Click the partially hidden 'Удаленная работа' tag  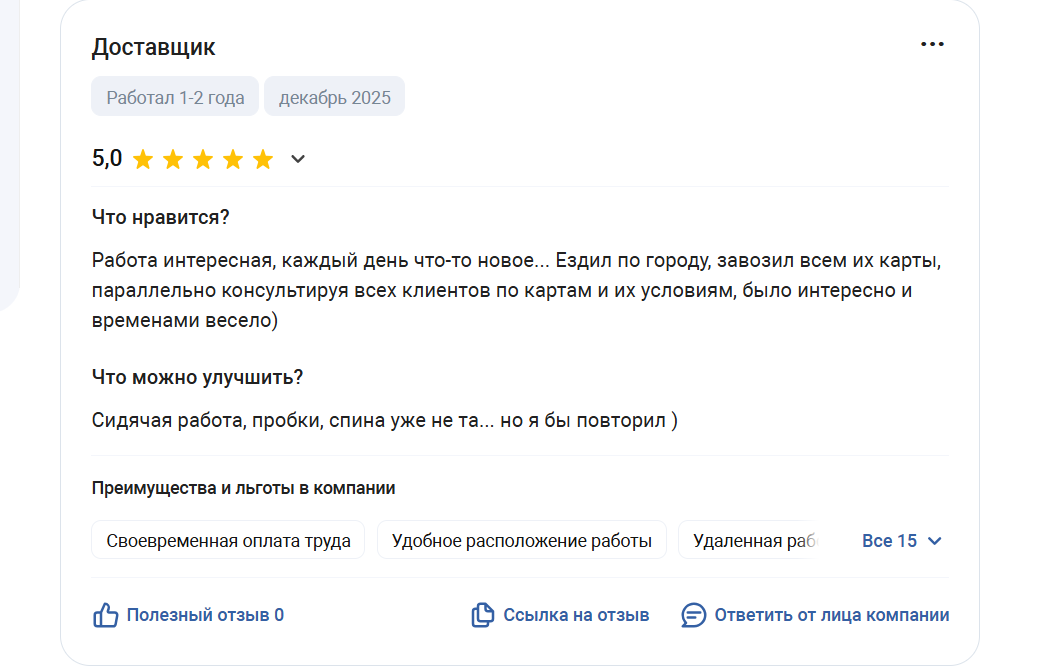(750, 541)
